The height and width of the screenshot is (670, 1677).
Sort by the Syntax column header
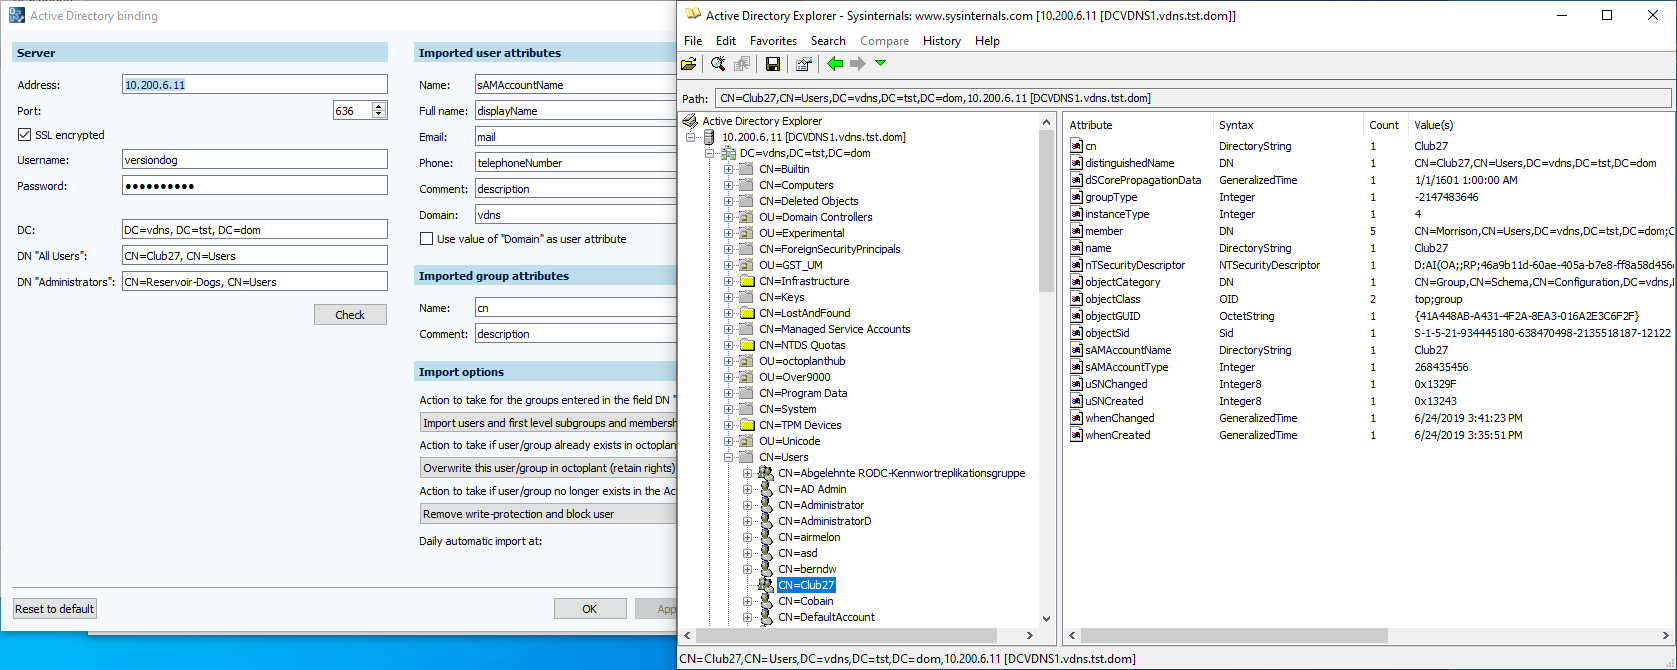coord(1288,125)
